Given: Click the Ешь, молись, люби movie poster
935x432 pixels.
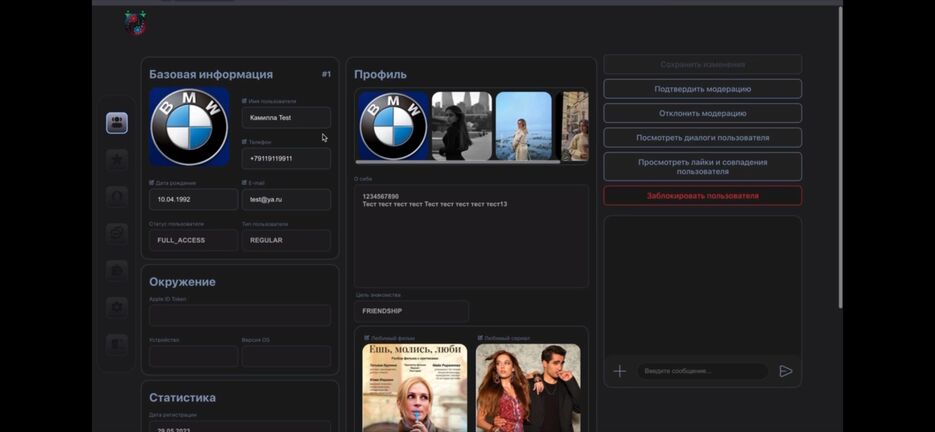Looking at the screenshot, I should [x=415, y=388].
